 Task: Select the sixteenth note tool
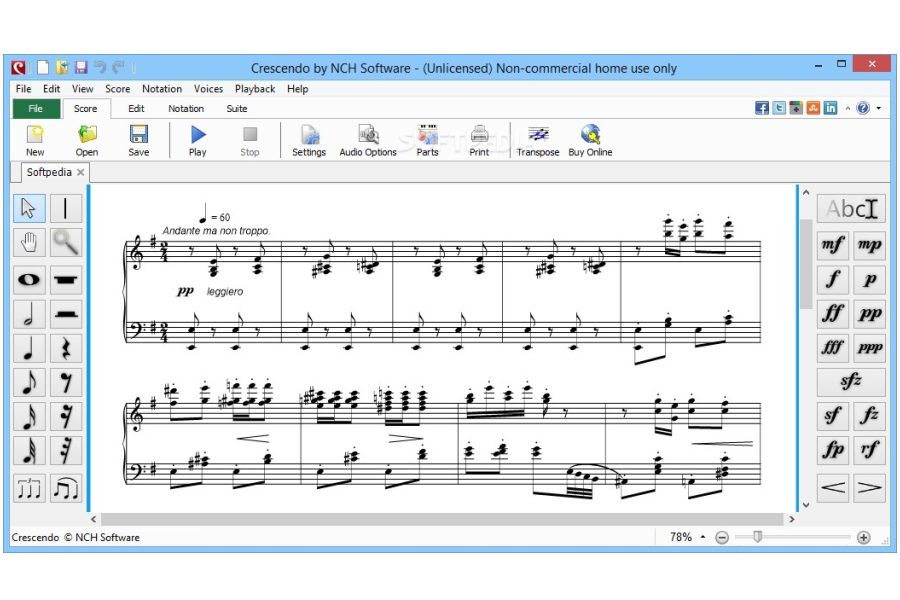tap(29, 417)
